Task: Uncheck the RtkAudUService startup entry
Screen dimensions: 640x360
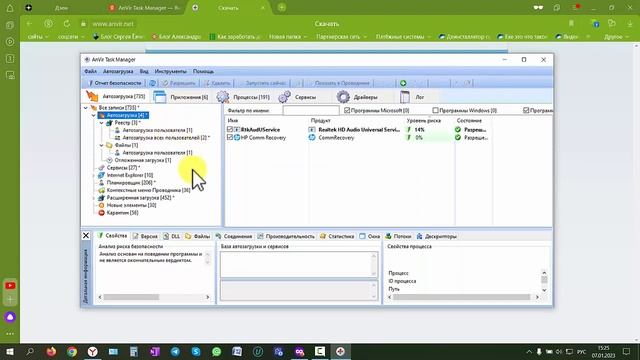Action: click(x=229, y=129)
